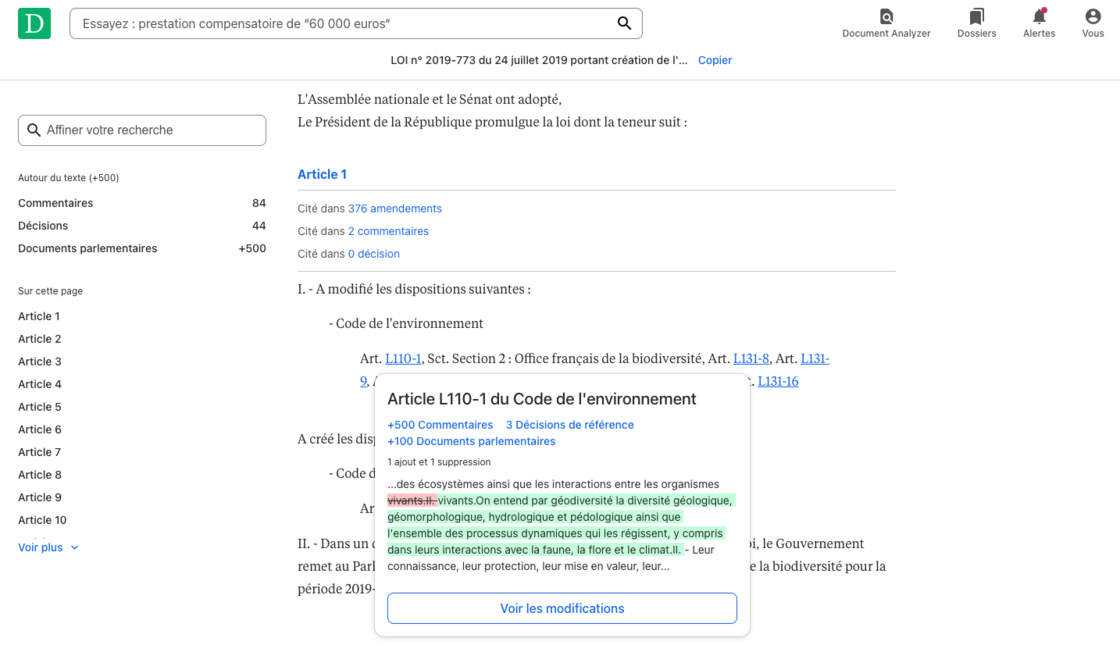The height and width of the screenshot is (659, 1120).
Task: Open the green D home logo
Action: (x=34, y=24)
